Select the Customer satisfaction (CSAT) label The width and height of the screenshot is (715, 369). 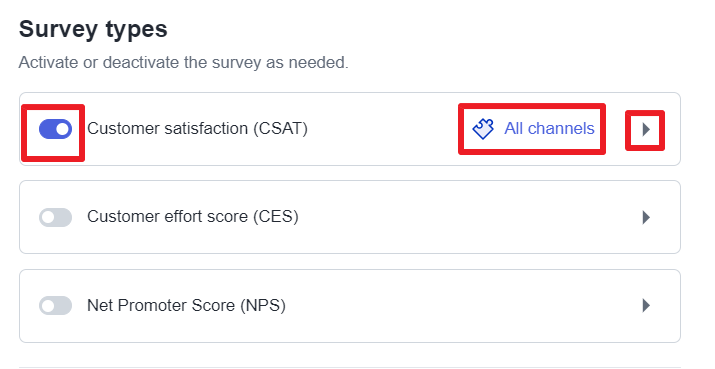tap(197, 129)
